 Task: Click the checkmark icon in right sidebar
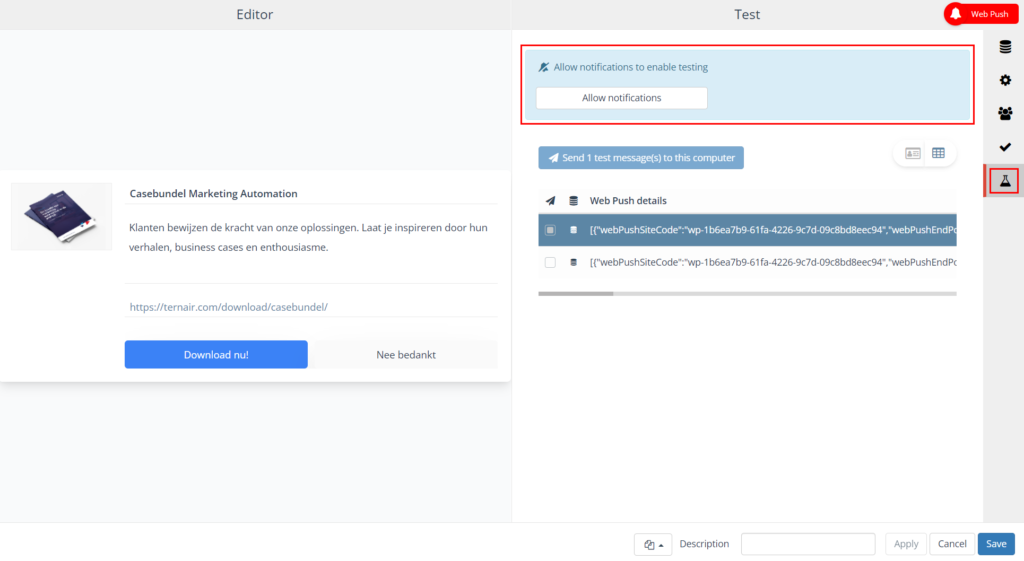[1005, 147]
